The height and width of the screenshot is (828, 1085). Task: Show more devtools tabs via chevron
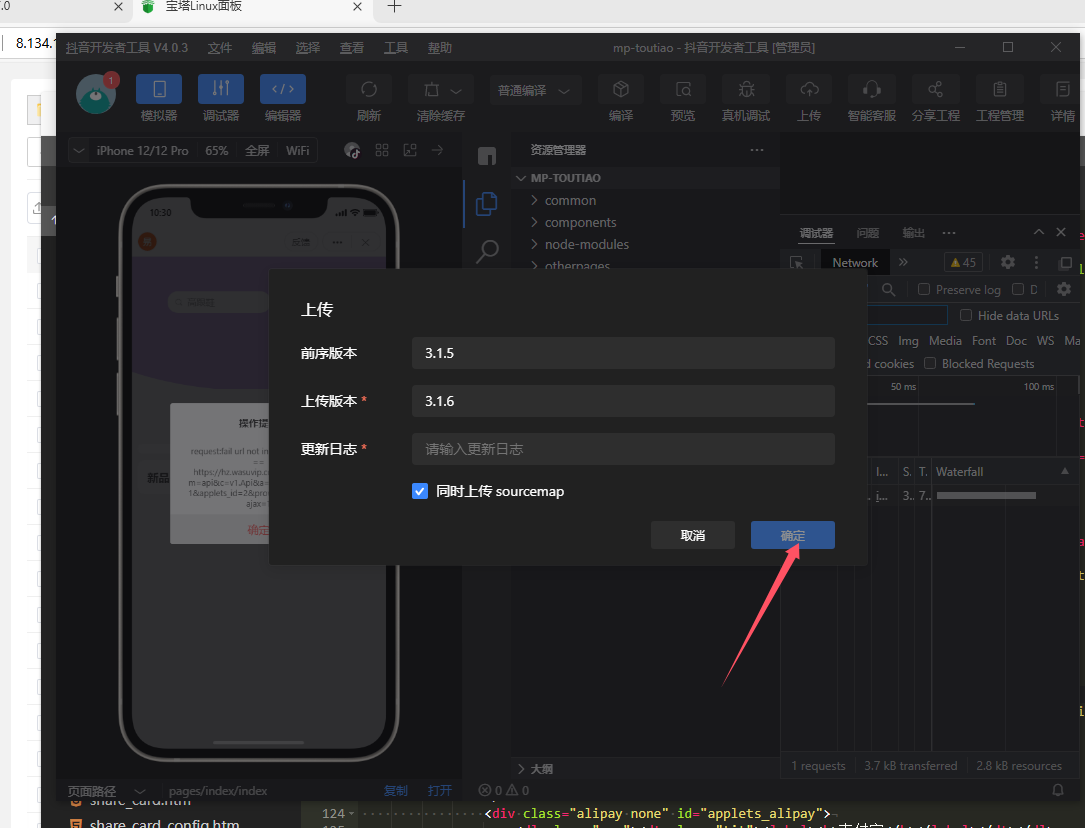point(903,262)
